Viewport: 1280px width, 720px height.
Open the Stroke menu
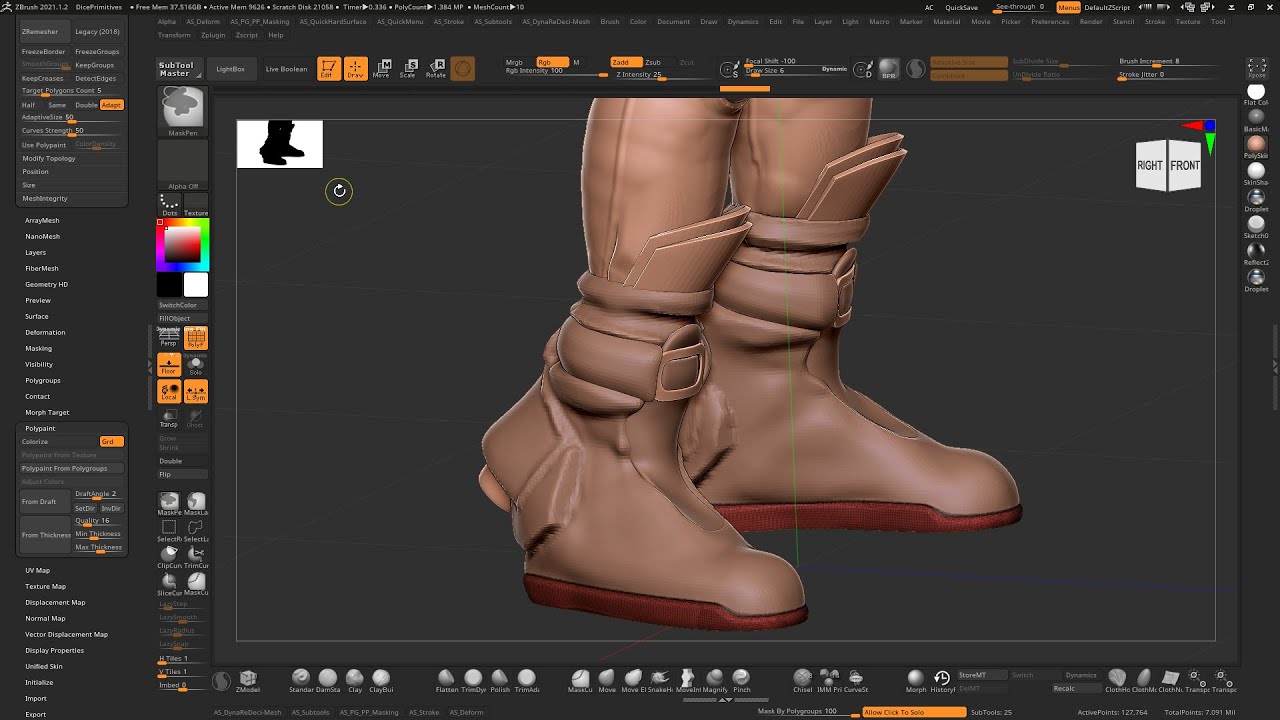click(x=1155, y=21)
